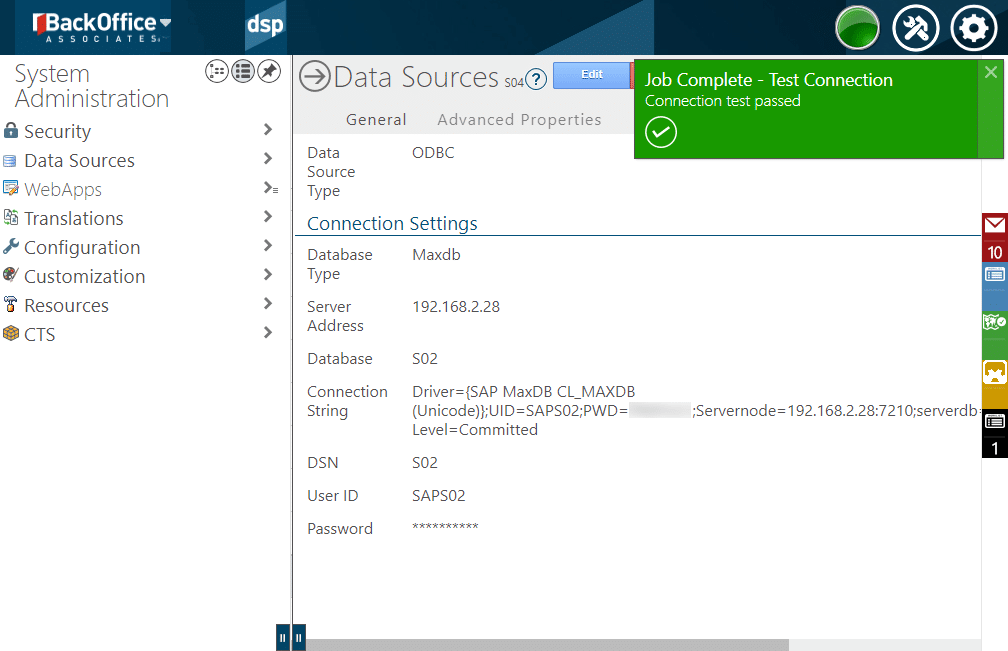Switch navigation to tree view icon
The width and height of the screenshot is (1008, 651).
pos(217,71)
